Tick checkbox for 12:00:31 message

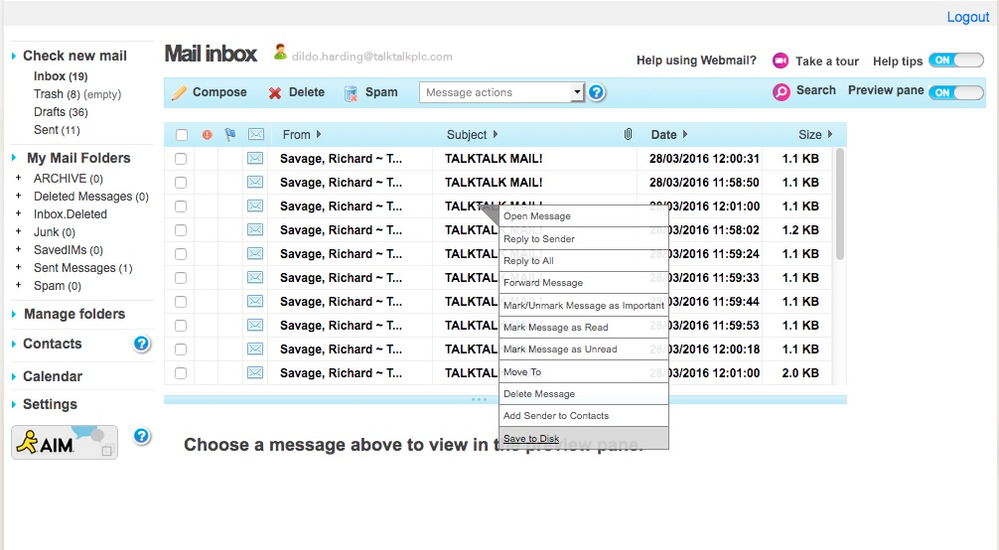[181, 159]
